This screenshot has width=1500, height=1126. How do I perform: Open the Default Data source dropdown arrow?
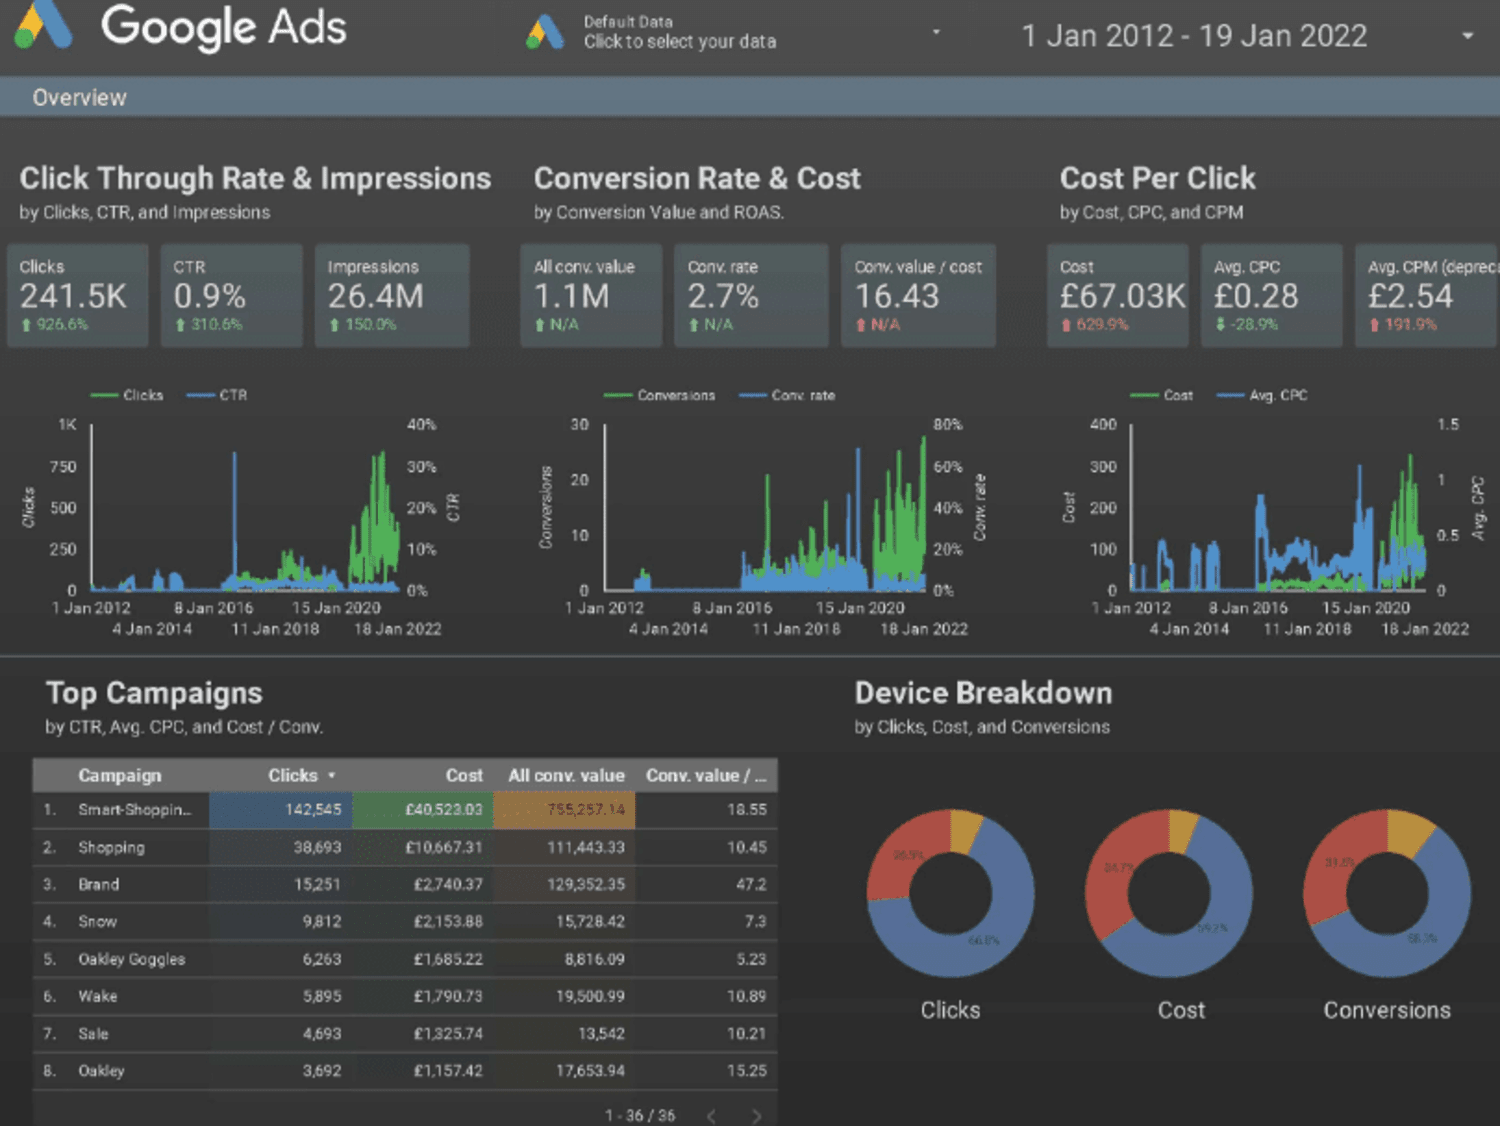[x=936, y=32]
